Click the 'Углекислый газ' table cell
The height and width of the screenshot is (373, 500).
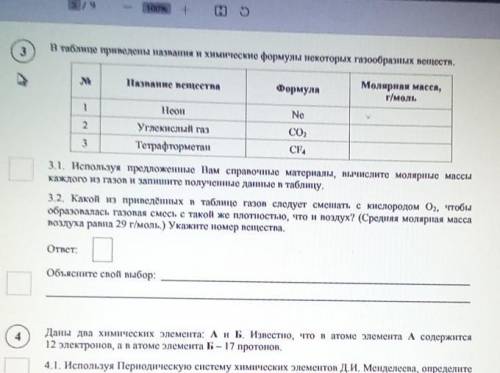173,128
